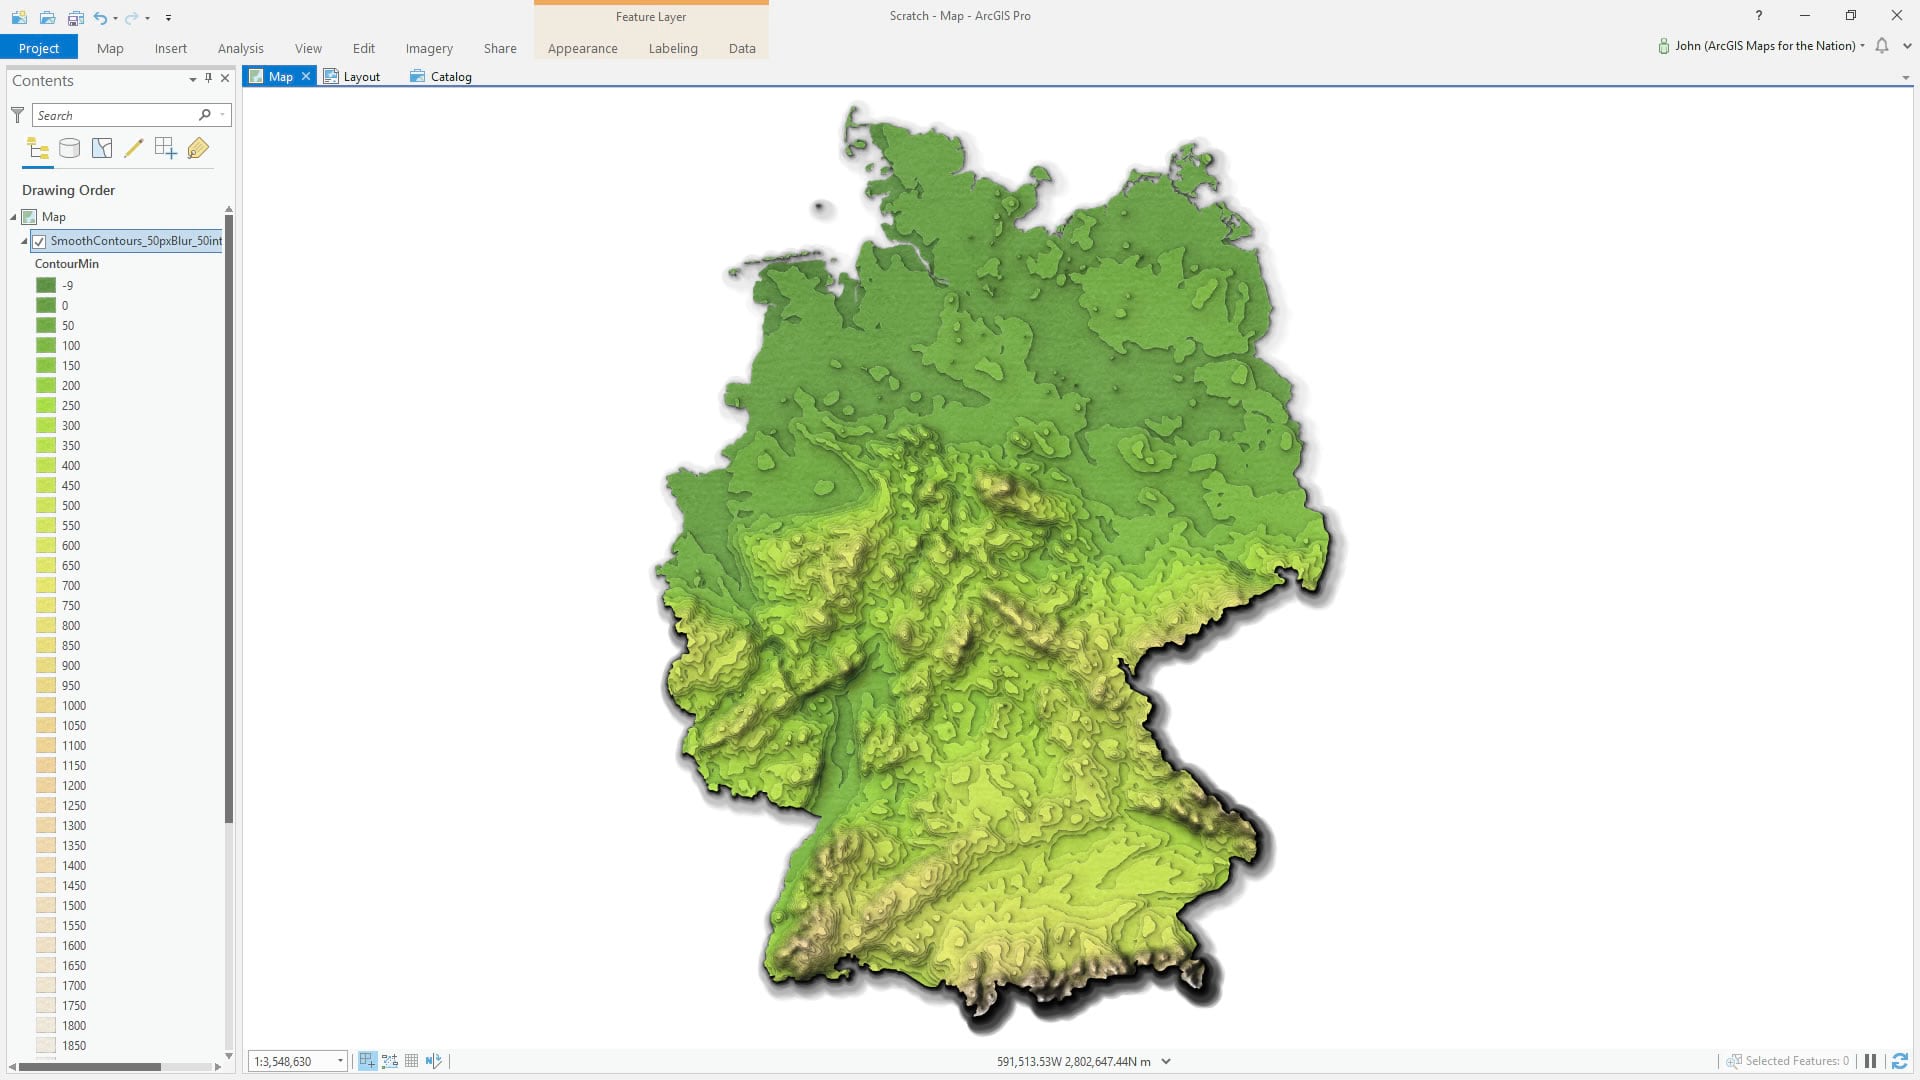The height and width of the screenshot is (1080, 1920).
Task: Open Contents pane options menu arrow
Action: 192,79
